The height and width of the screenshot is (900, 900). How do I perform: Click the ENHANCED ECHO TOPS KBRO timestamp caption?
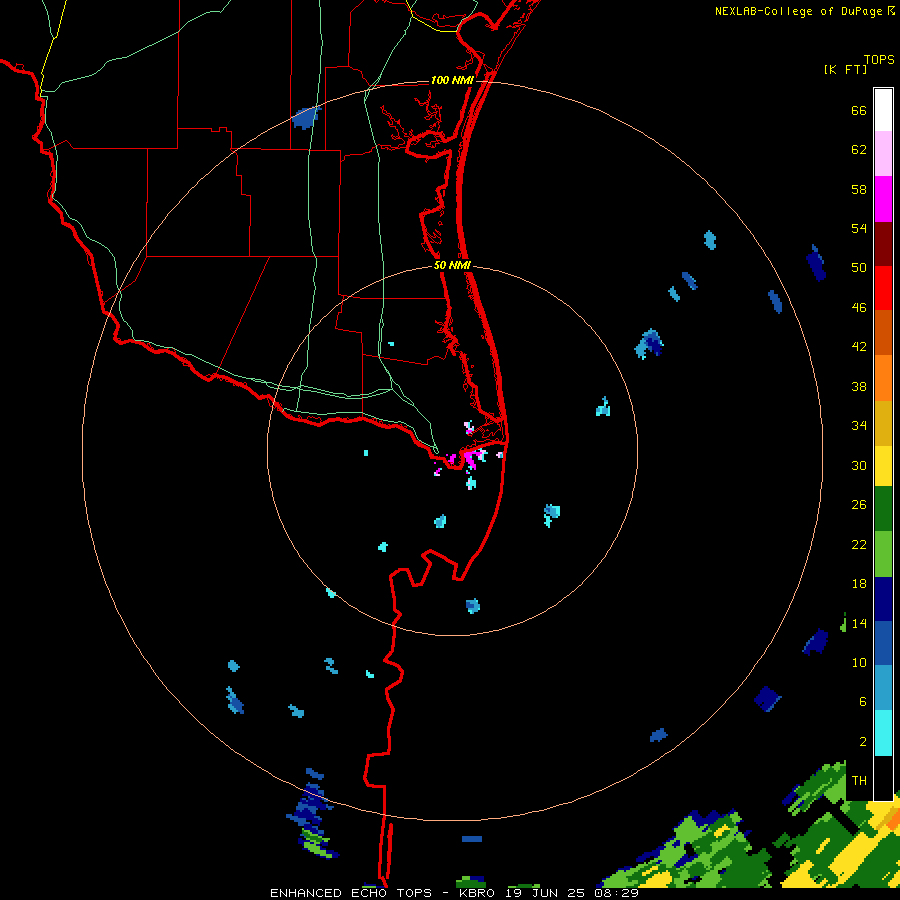pyautogui.click(x=454, y=893)
